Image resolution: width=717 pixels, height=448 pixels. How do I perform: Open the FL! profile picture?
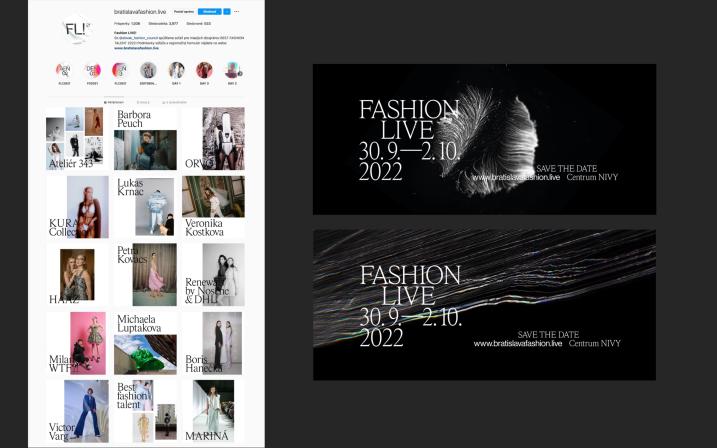coord(76,29)
